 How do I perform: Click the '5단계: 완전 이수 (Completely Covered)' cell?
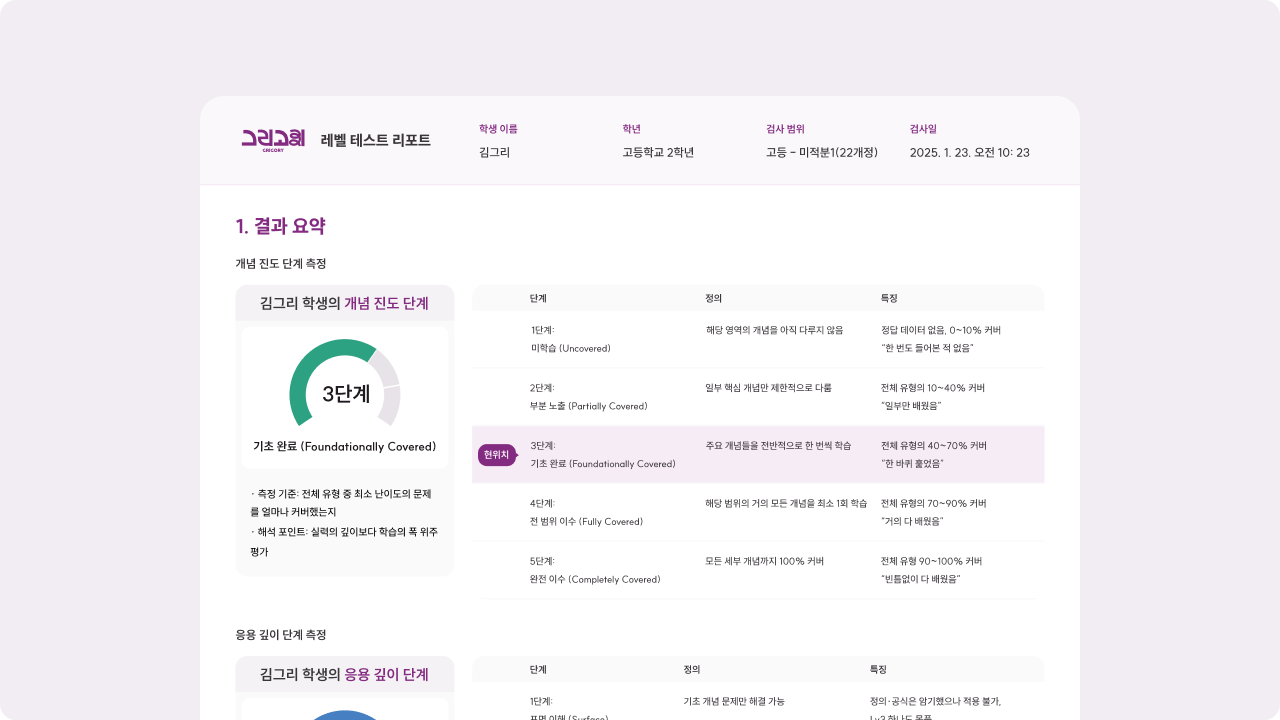pos(595,570)
